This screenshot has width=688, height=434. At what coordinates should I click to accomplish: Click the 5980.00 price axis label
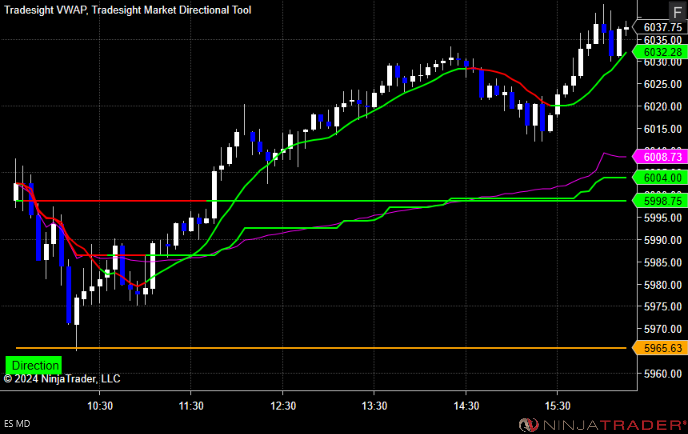point(663,285)
